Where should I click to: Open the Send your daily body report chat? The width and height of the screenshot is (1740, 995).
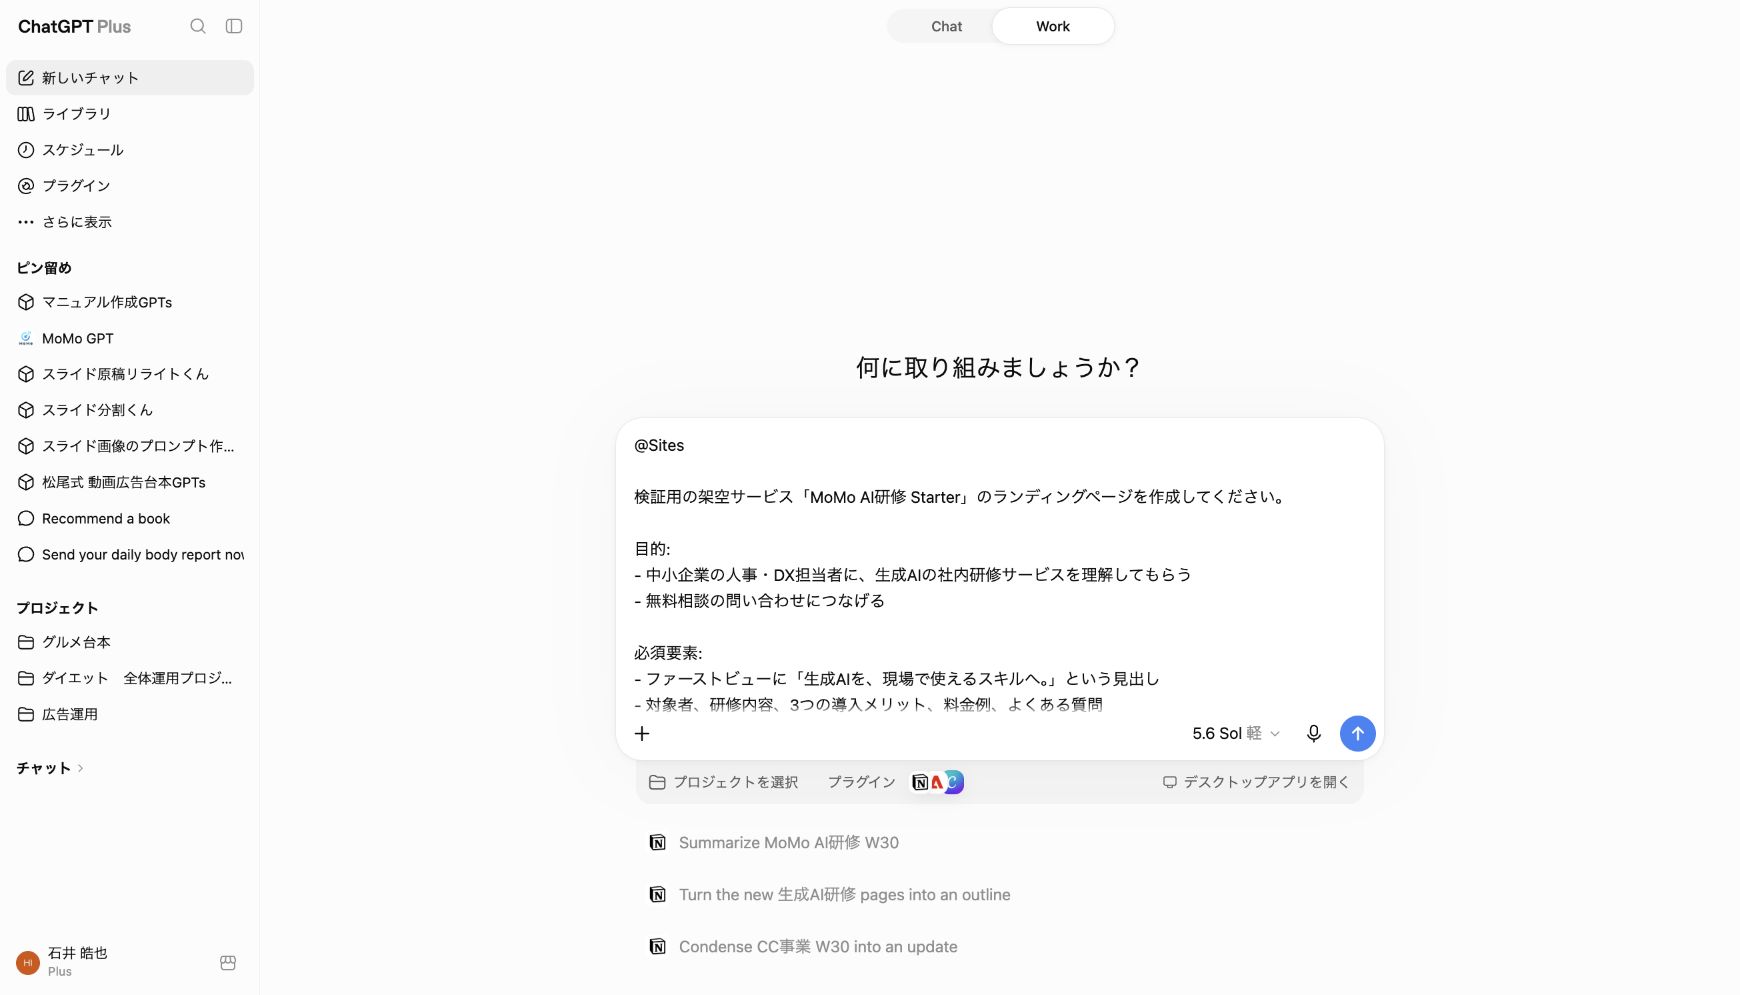(x=130, y=554)
